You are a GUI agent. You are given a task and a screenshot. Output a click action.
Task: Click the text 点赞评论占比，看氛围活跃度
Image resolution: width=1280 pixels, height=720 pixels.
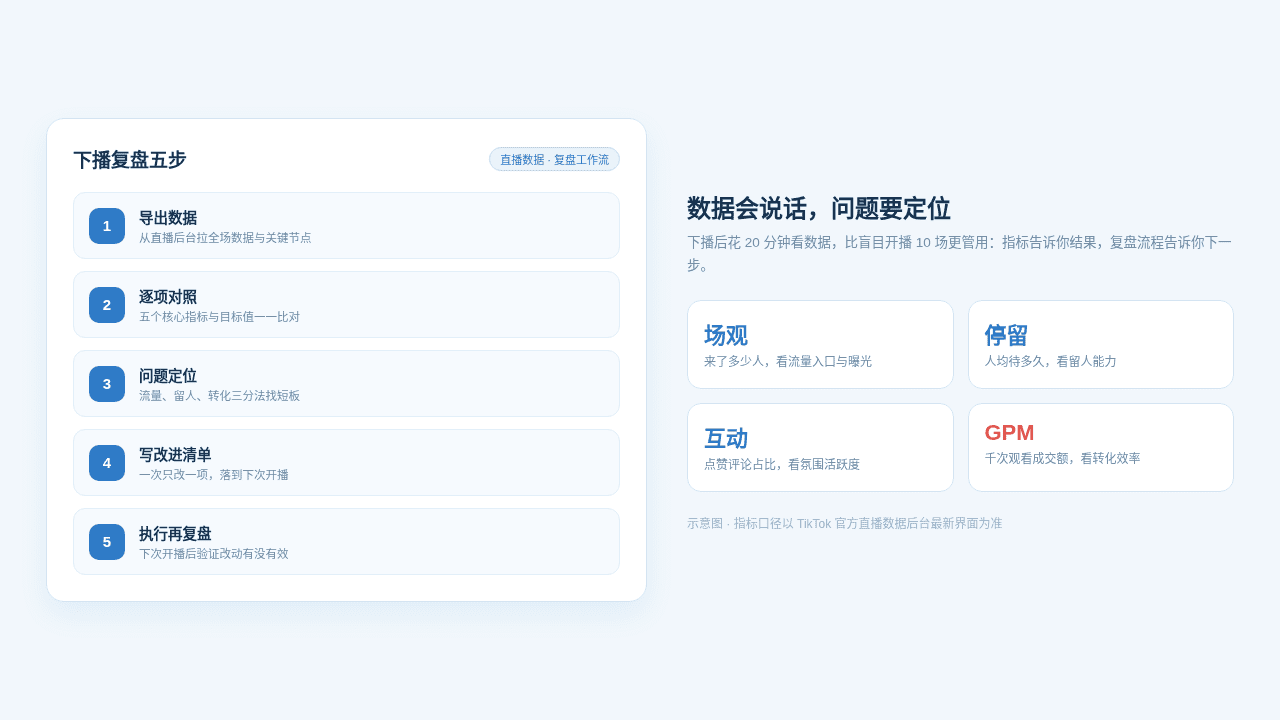(782, 464)
